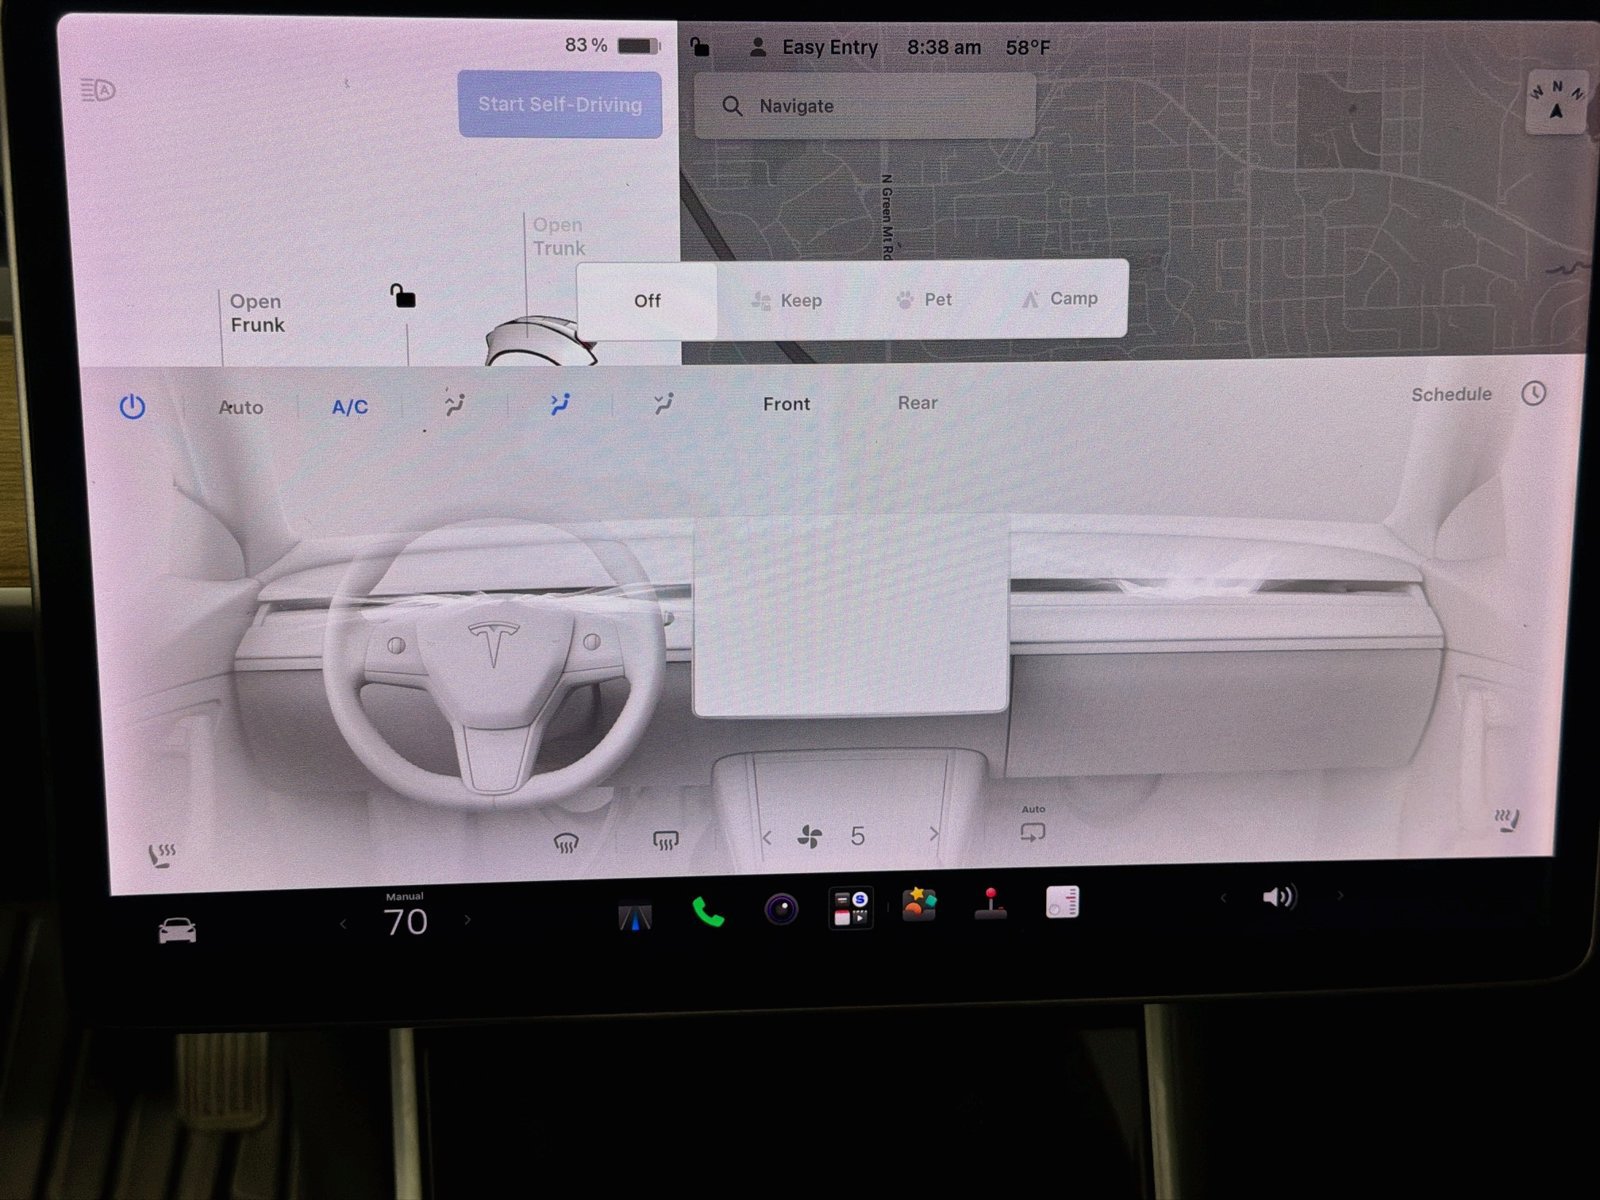This screenshot has width=1600, height=1200.
Task: Select Keep climate mode
Action: (787, 300)
